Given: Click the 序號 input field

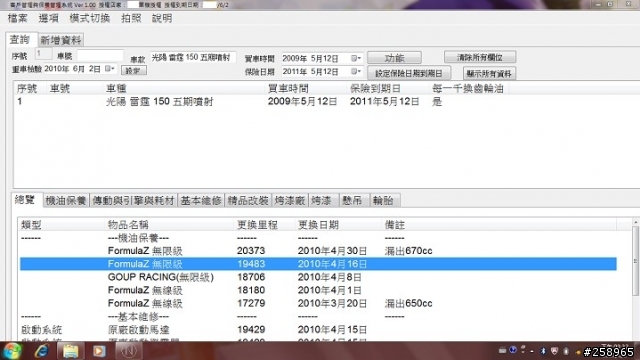Looking at the screenshot, I should click(x=43, y=54).
